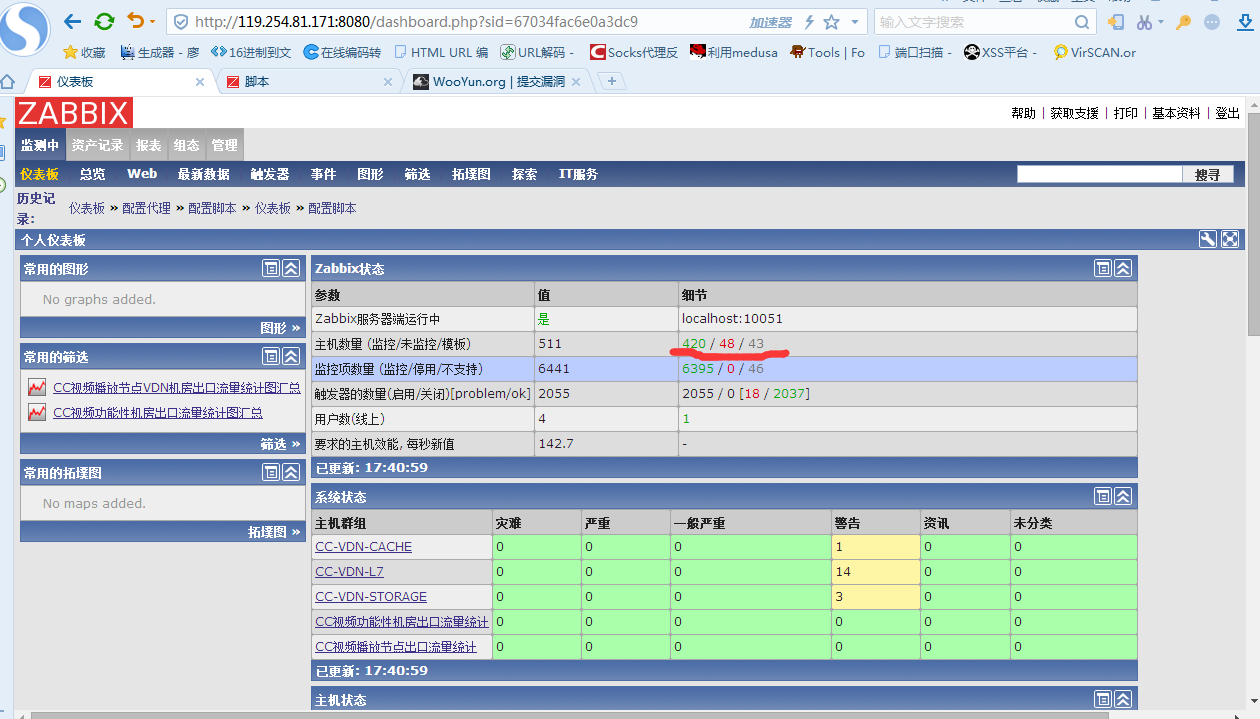Open the address bar dropdown arrow
The image size is (1260, 719).
[x=854, y=22]
